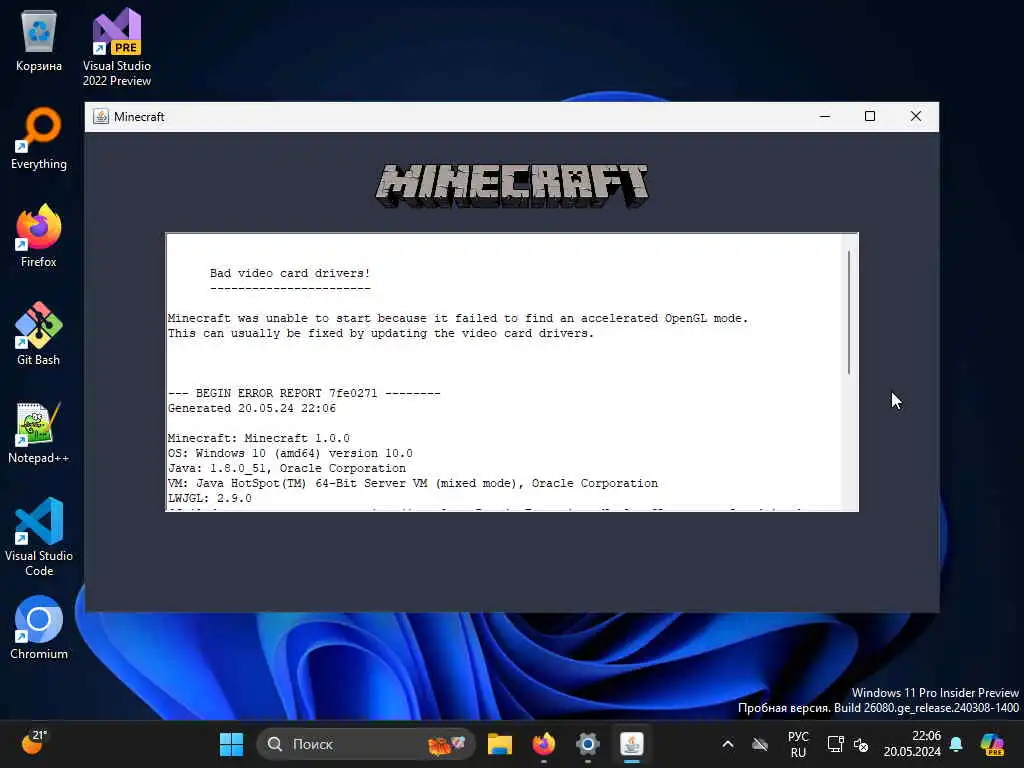This screenshot has width=1024, height=768.
Task: Maximize the Minecraft window
Action: (x=870, y=116)
